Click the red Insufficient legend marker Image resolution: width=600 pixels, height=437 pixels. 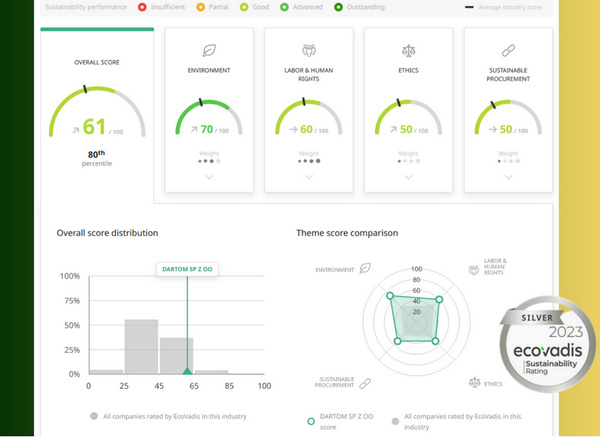(x=142, y=7)
